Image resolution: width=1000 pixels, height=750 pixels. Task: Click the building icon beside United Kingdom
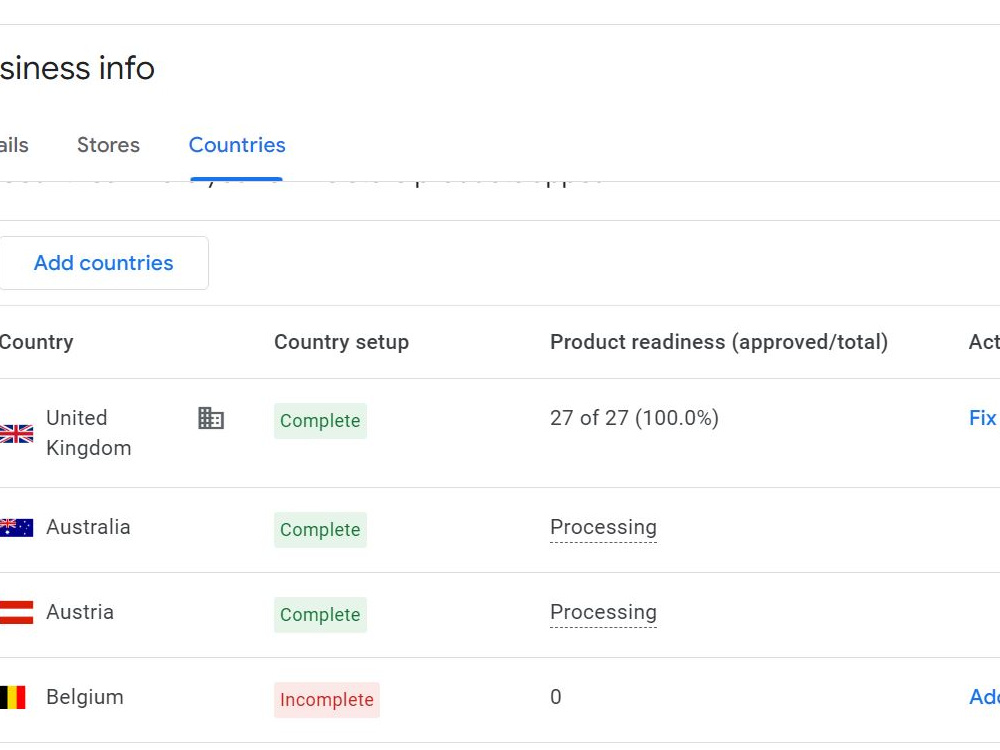[x=211, y=418]
